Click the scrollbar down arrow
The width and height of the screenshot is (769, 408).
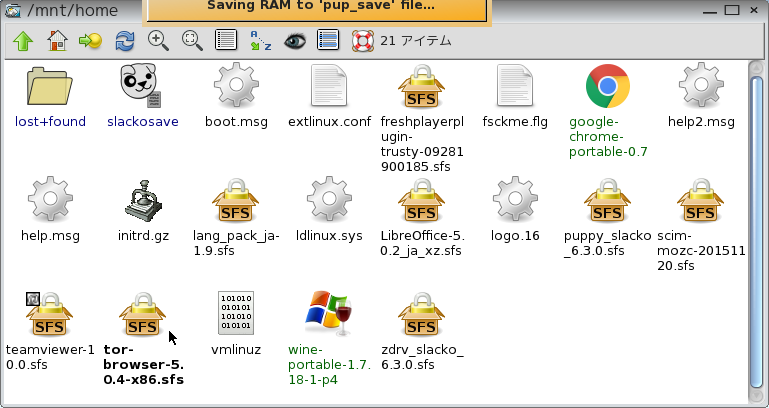point(757,396)
